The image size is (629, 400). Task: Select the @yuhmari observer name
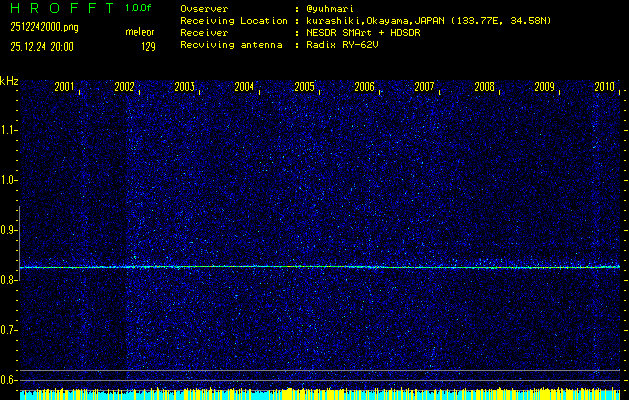click(327, 8)
